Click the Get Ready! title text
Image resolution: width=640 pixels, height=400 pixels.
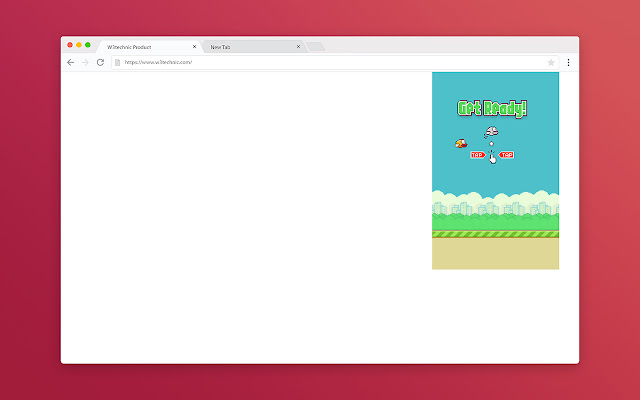[492, 109]
